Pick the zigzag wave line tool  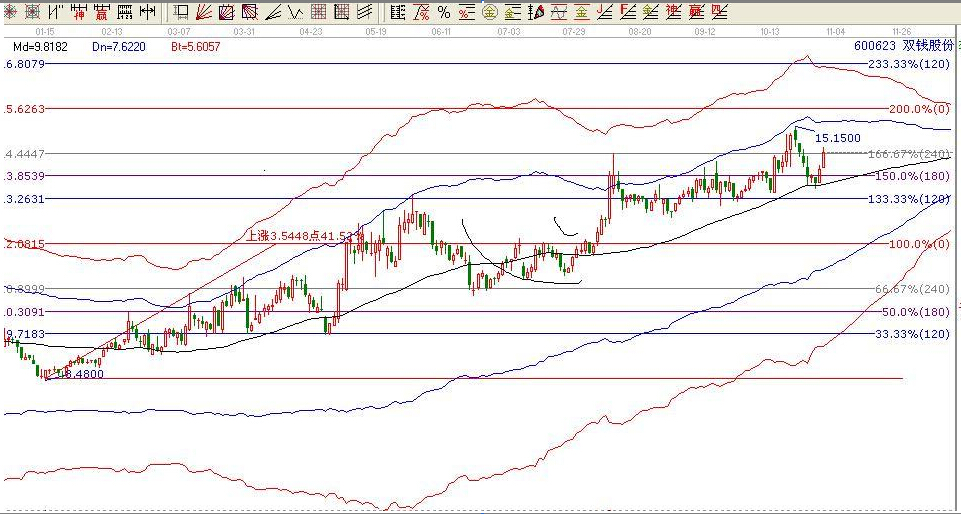point(296,12)
